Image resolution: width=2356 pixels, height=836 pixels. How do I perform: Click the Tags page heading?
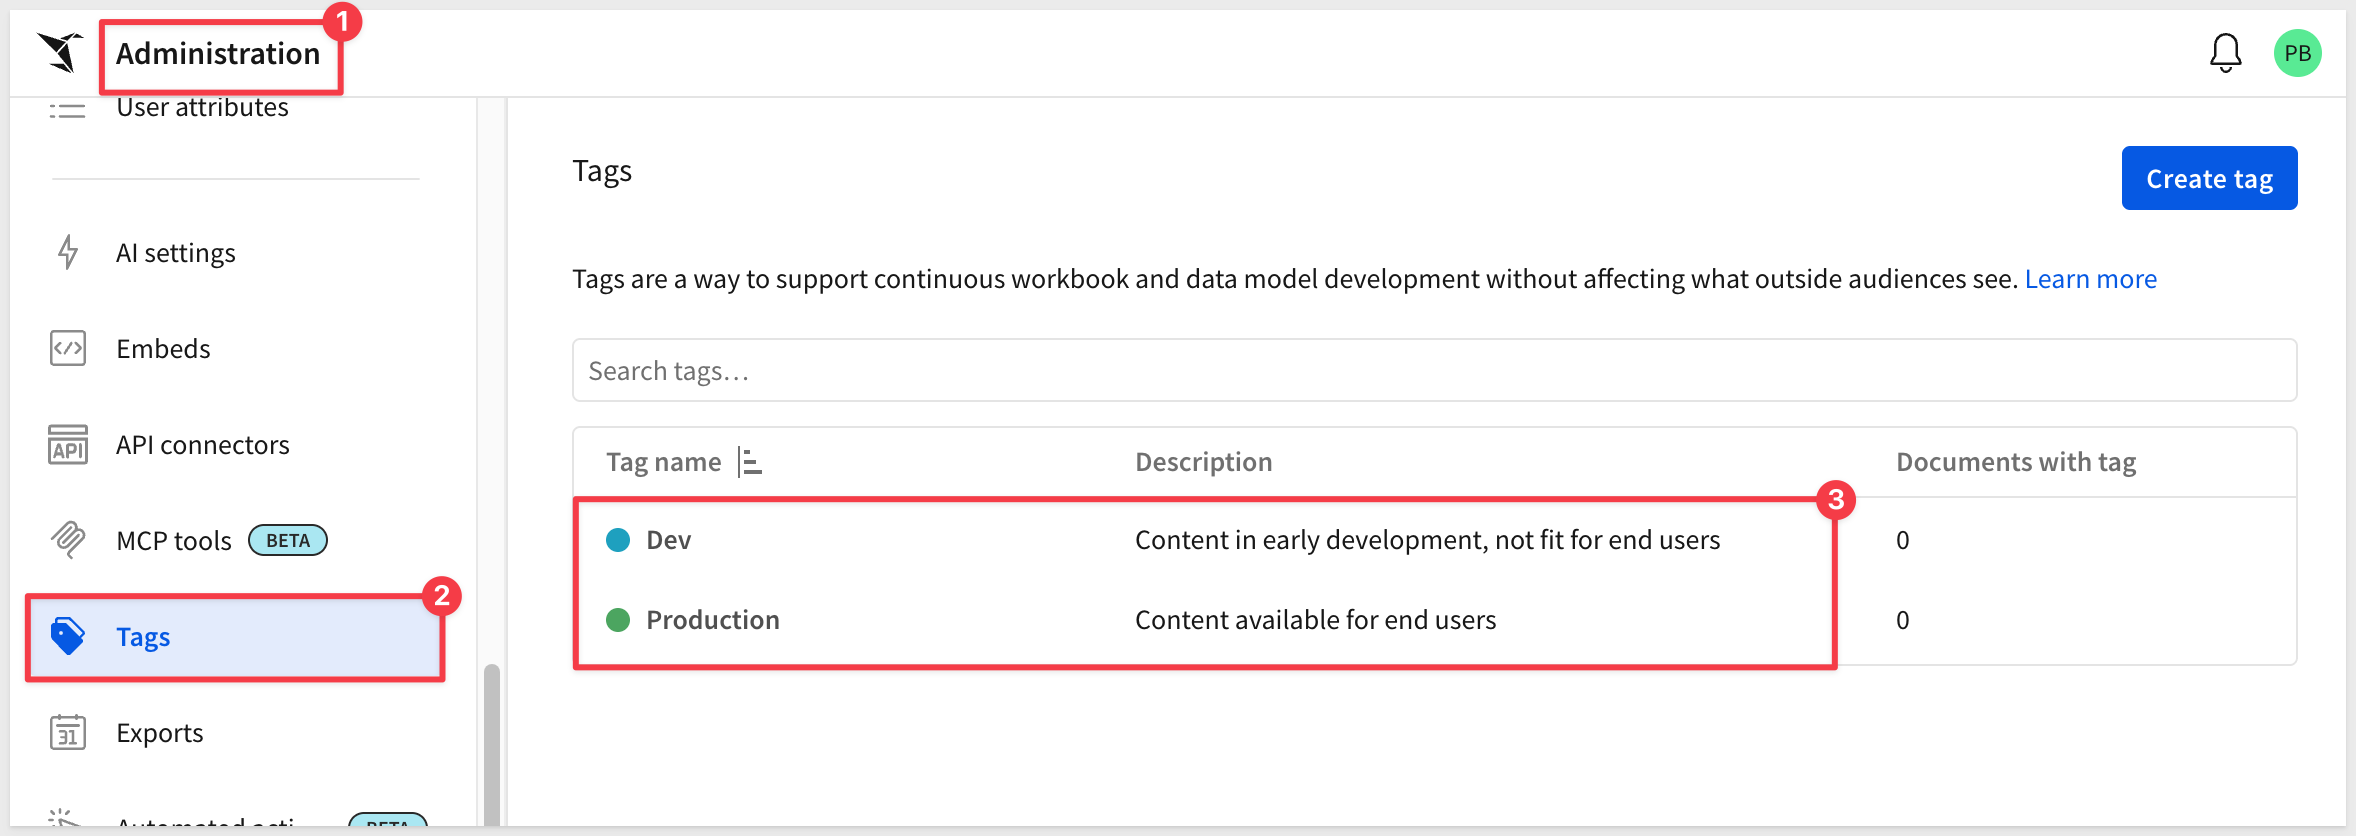pyautogui.click(x=602, y=172)
